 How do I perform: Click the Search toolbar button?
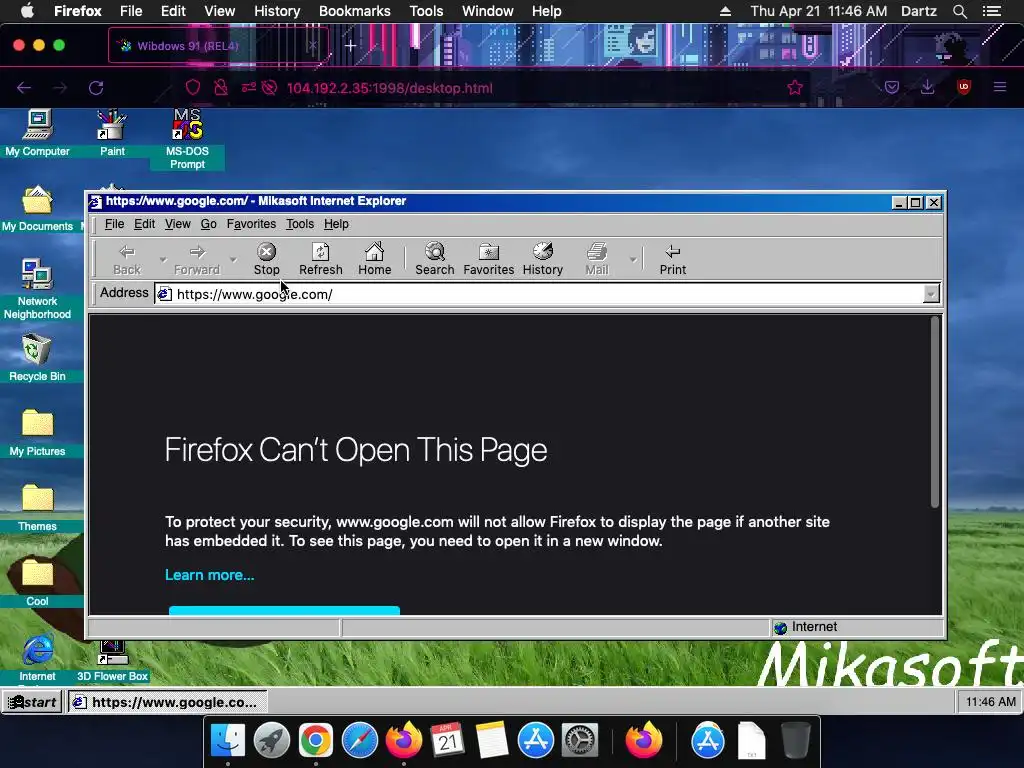click(x=435, y=259)
